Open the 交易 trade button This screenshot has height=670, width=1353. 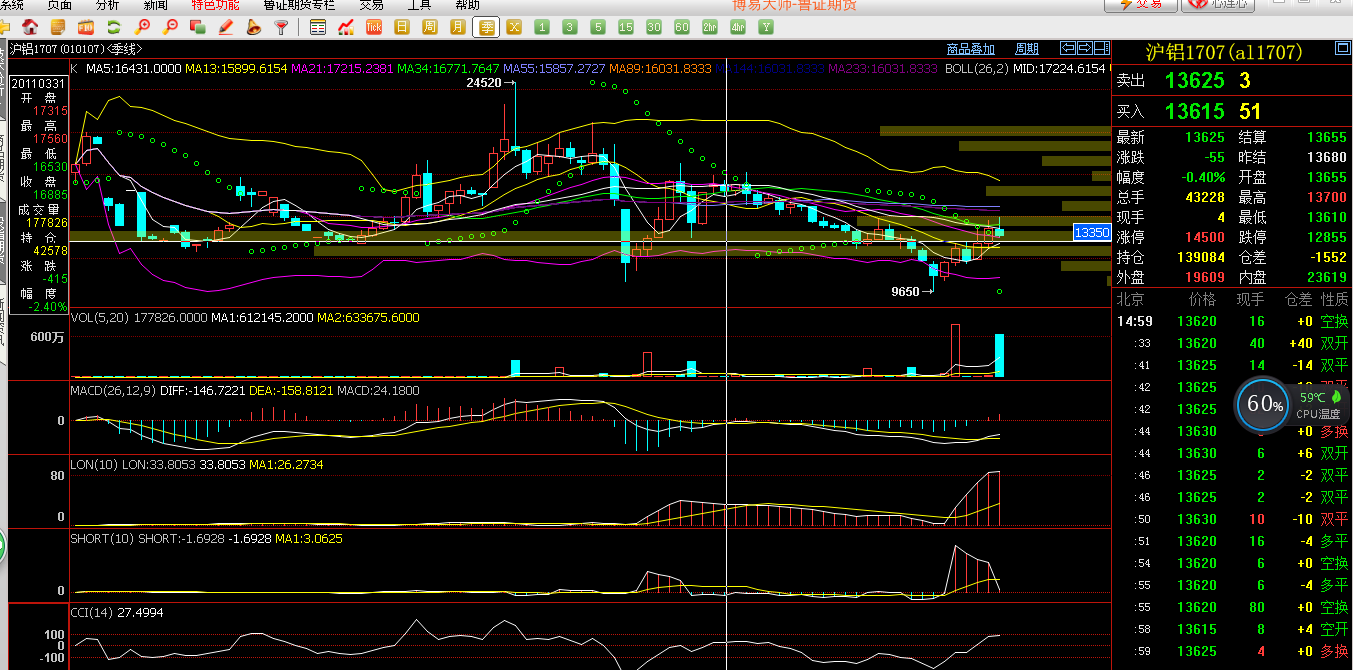pos(1140,4)
